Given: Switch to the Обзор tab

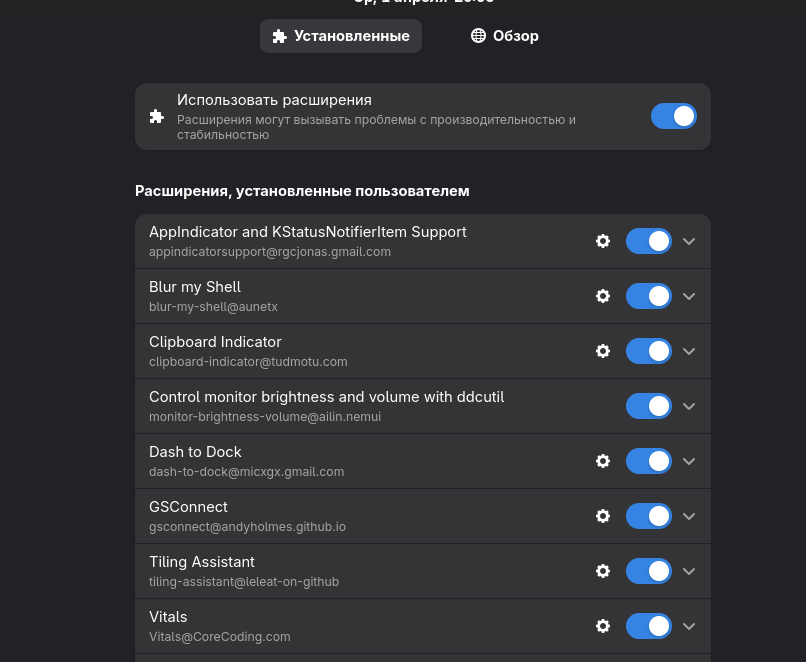Looking at the screenshot, I should tap(505, 36).
